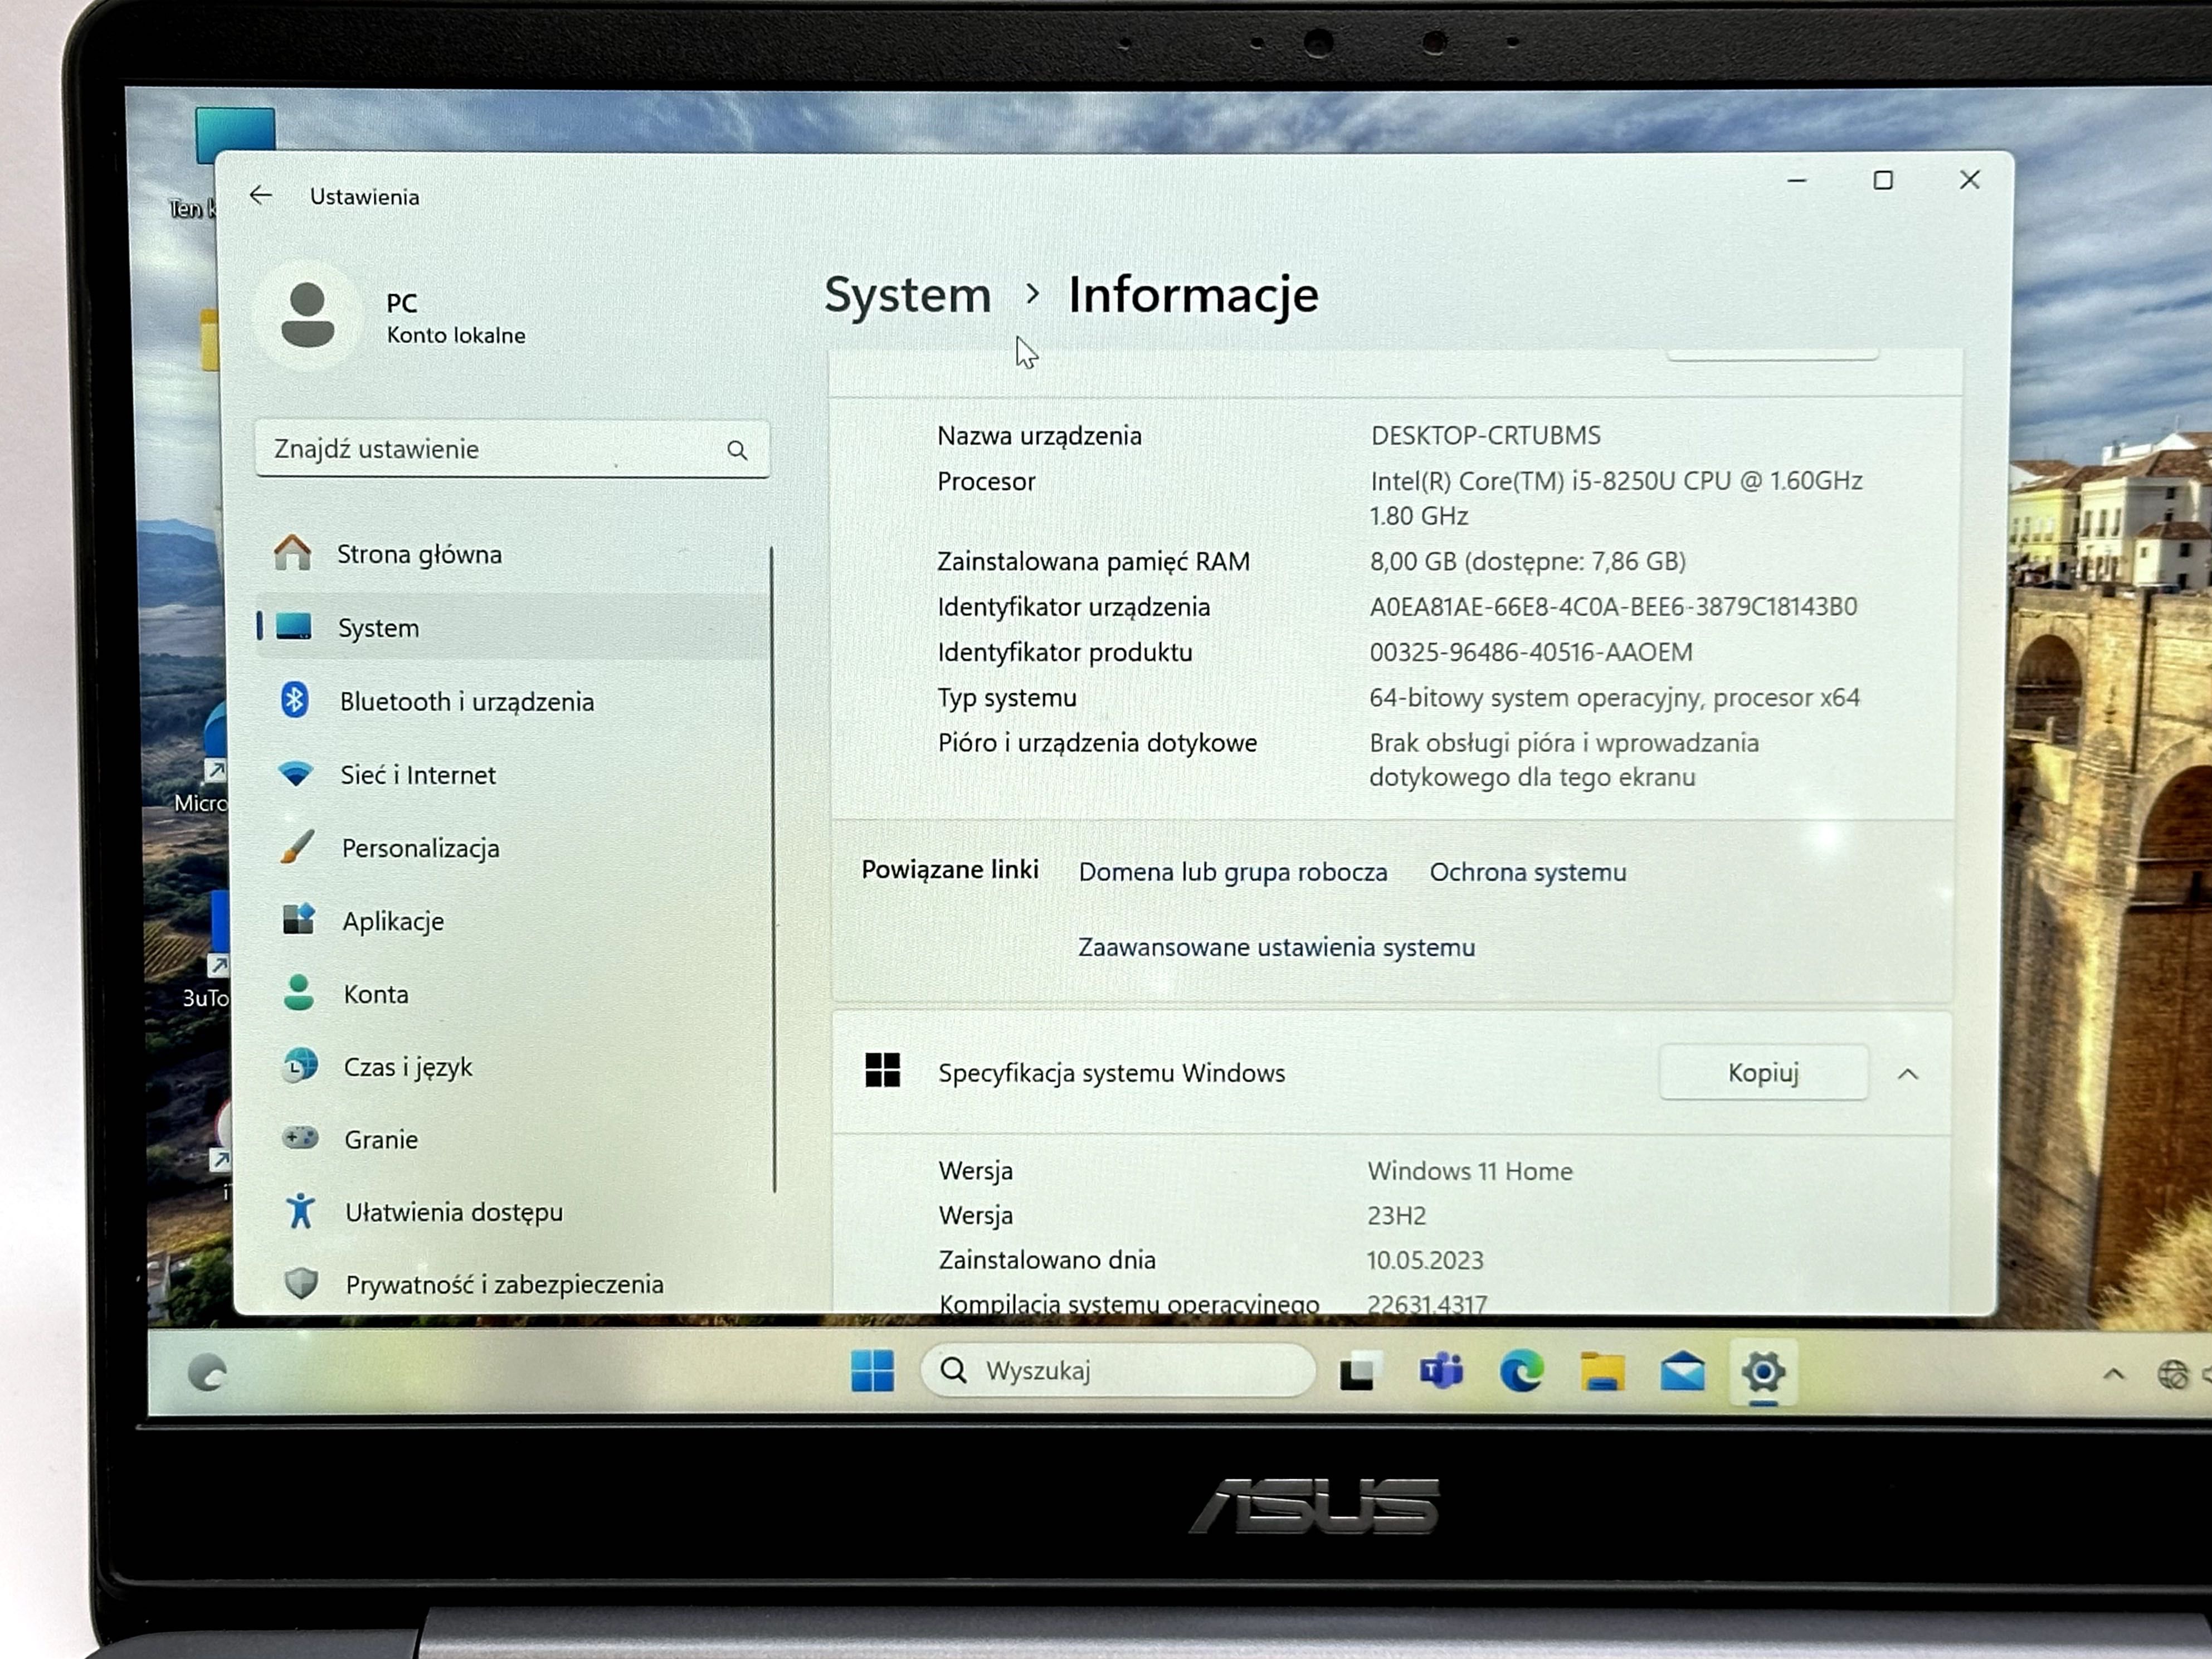
Task: Click the PC user account avatar
Action: click(307, 315)
